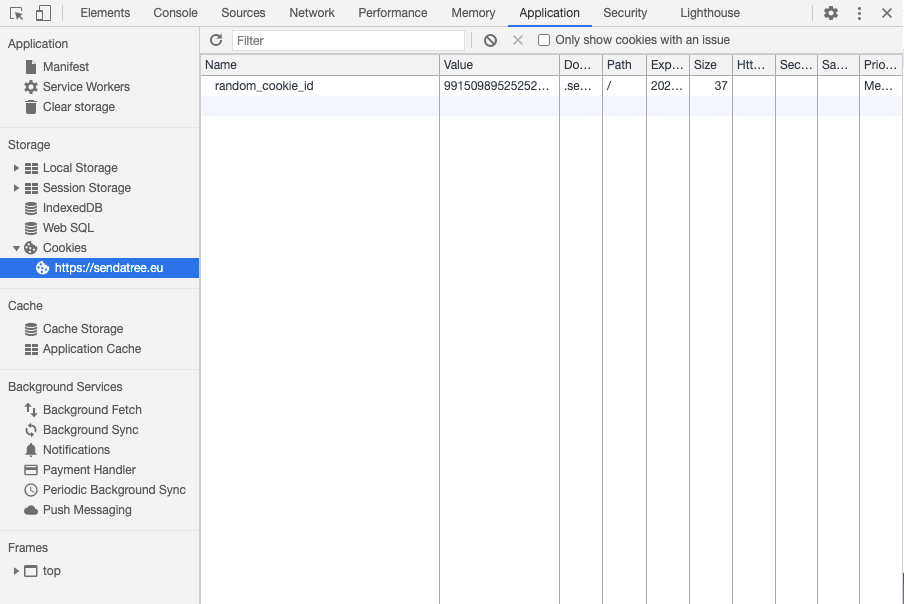Expand the top frame node

pyautogui.click(x=16, y=571)
